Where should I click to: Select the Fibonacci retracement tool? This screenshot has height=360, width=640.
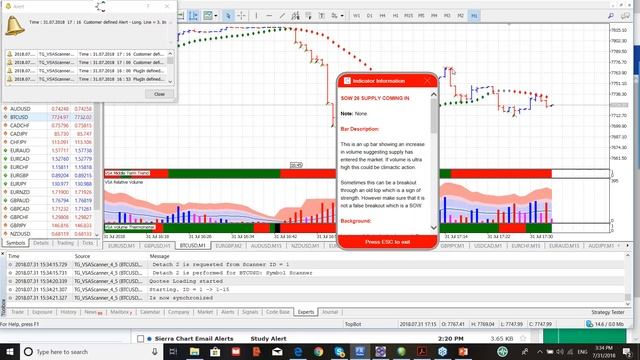pos(308,16)
